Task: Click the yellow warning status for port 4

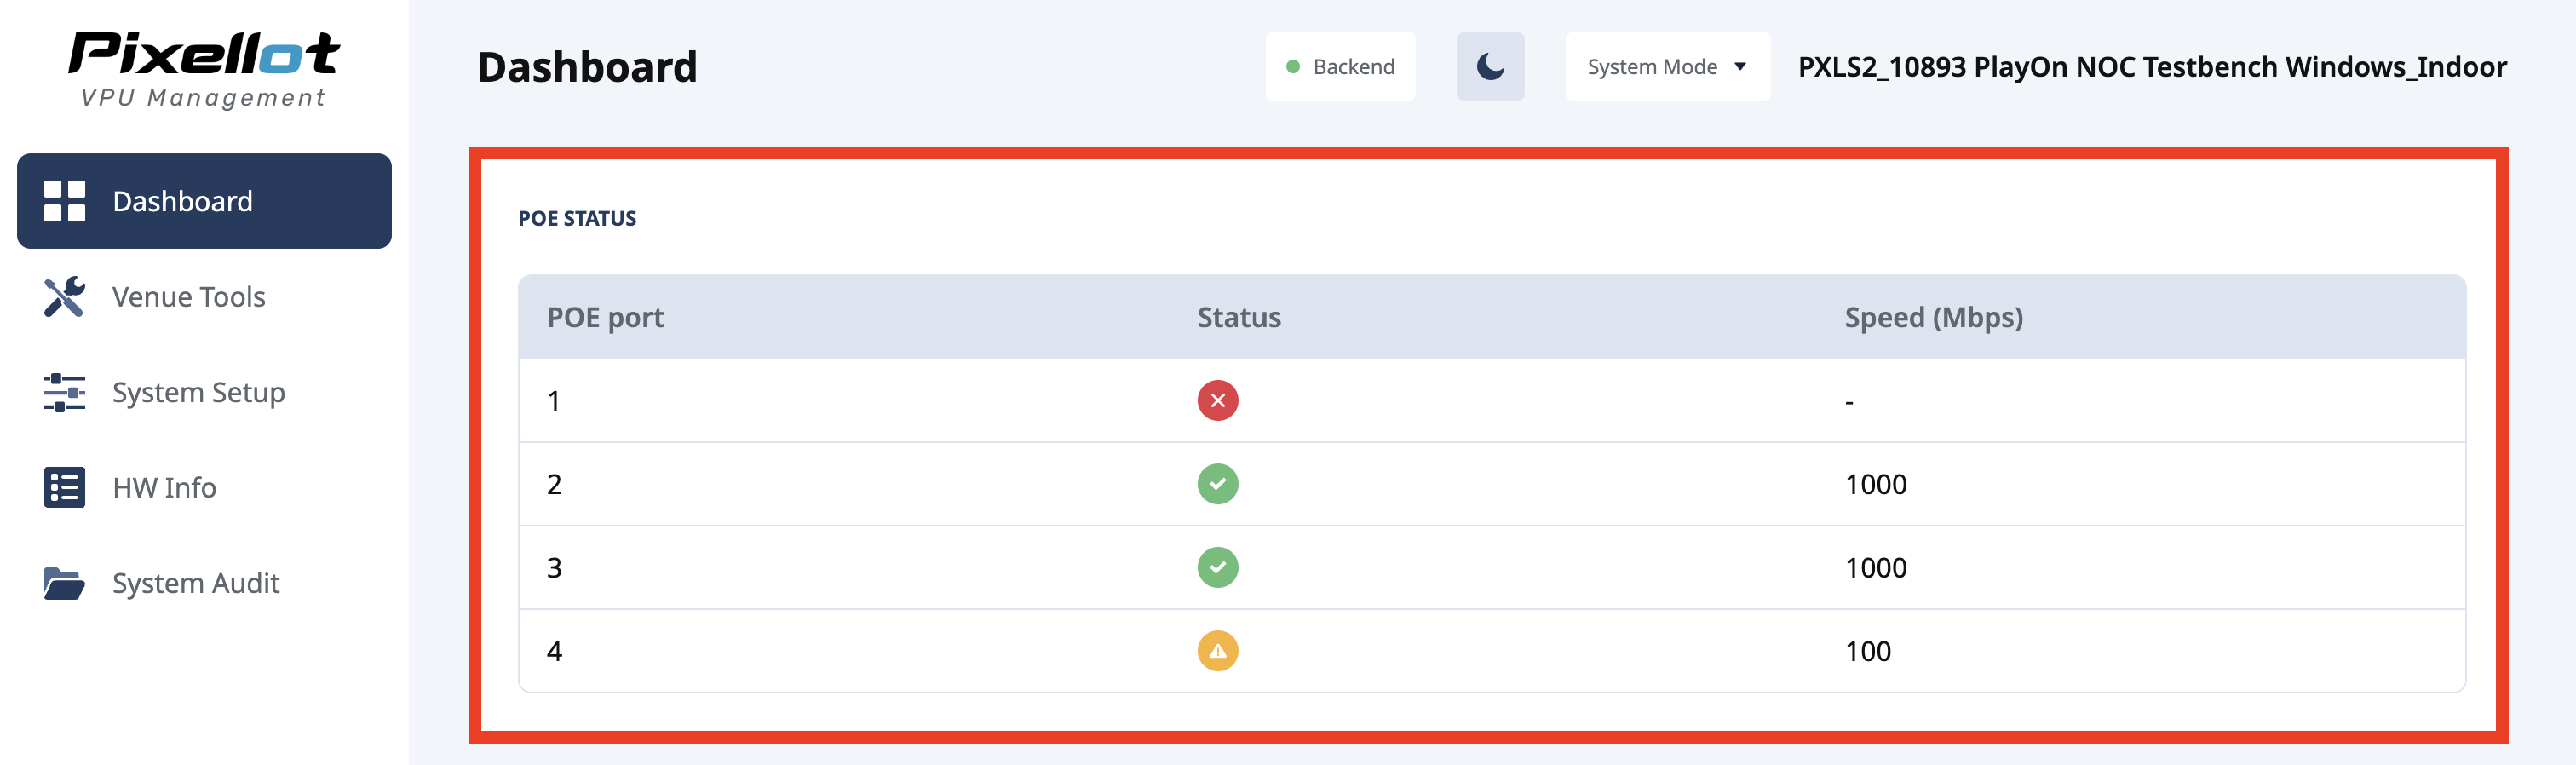Action: pos(1217,651)
